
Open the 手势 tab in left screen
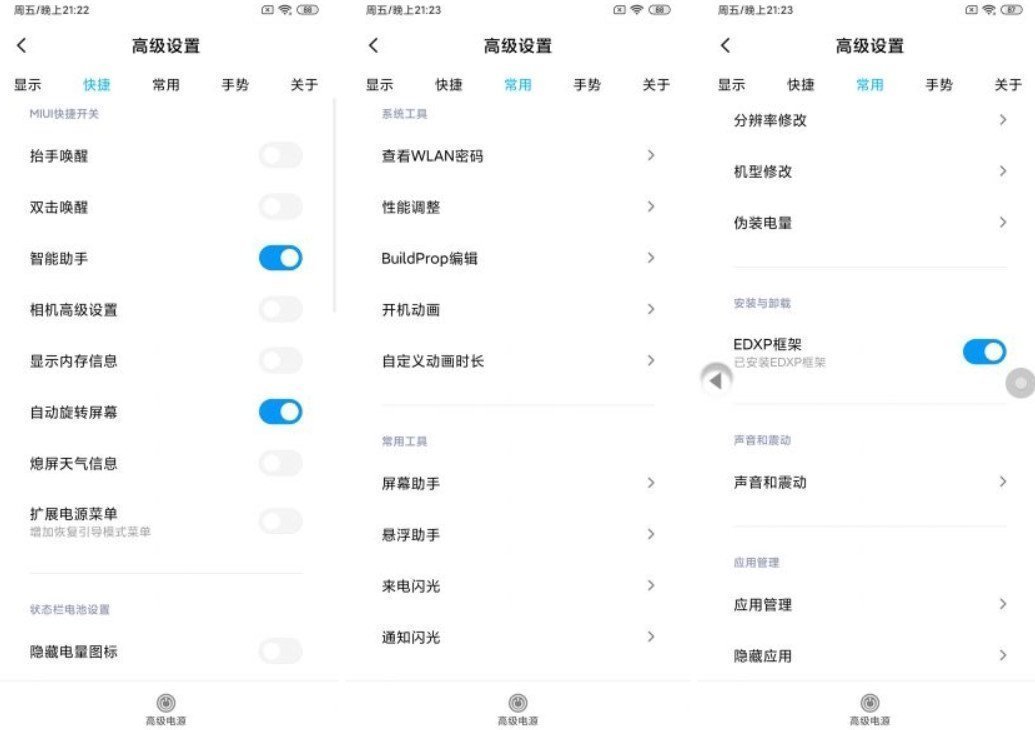point(235,84)
